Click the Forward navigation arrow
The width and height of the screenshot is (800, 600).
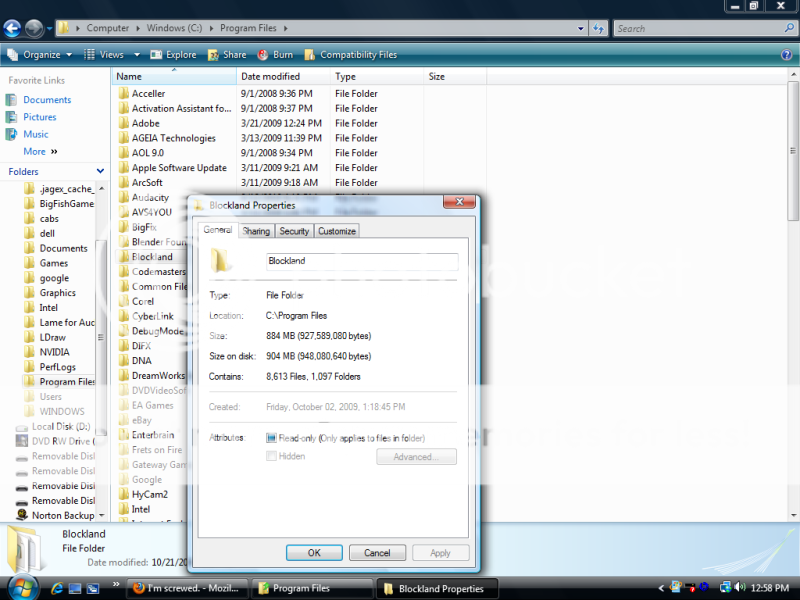pyautogui.click(x=34, y=28)
